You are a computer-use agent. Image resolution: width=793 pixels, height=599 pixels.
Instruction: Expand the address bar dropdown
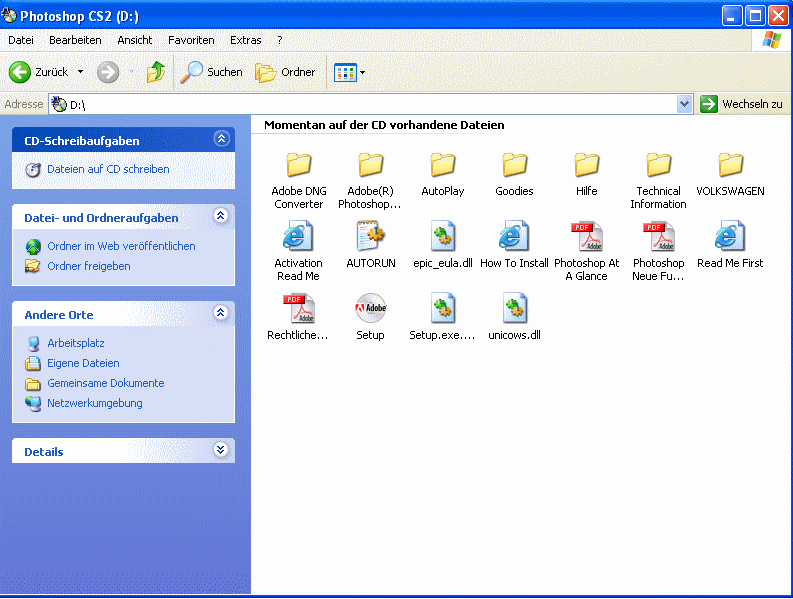point(684,104)
